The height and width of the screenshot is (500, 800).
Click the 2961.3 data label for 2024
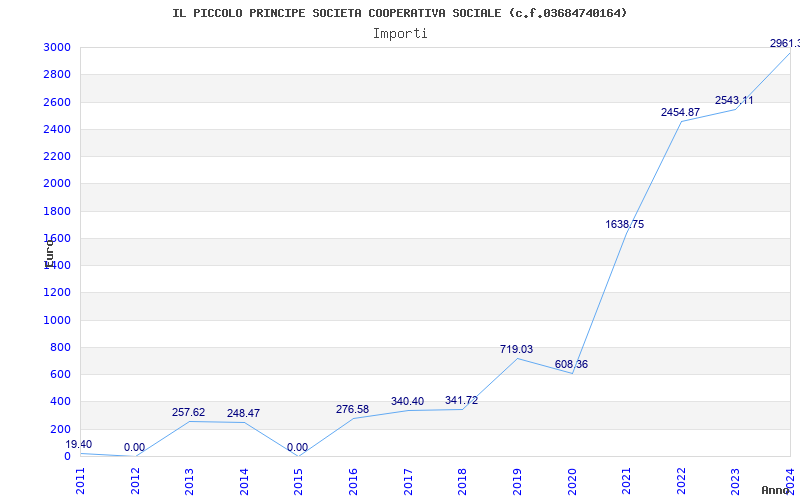783,43
